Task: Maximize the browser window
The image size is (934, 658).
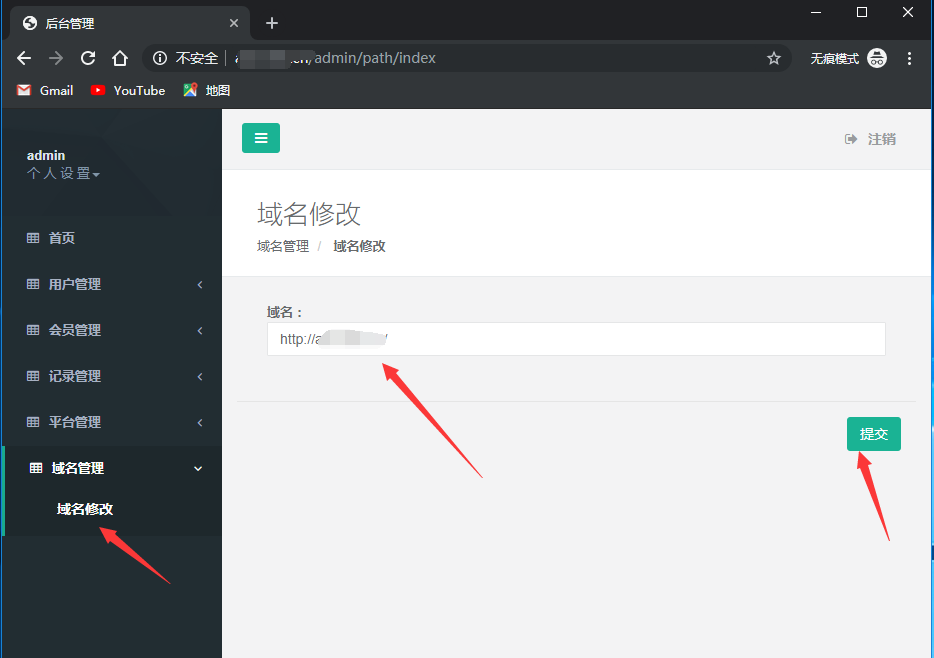Action: (861, 12)
